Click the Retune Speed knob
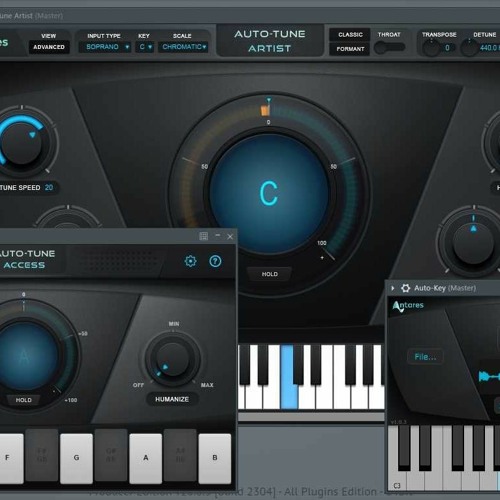 21,144
